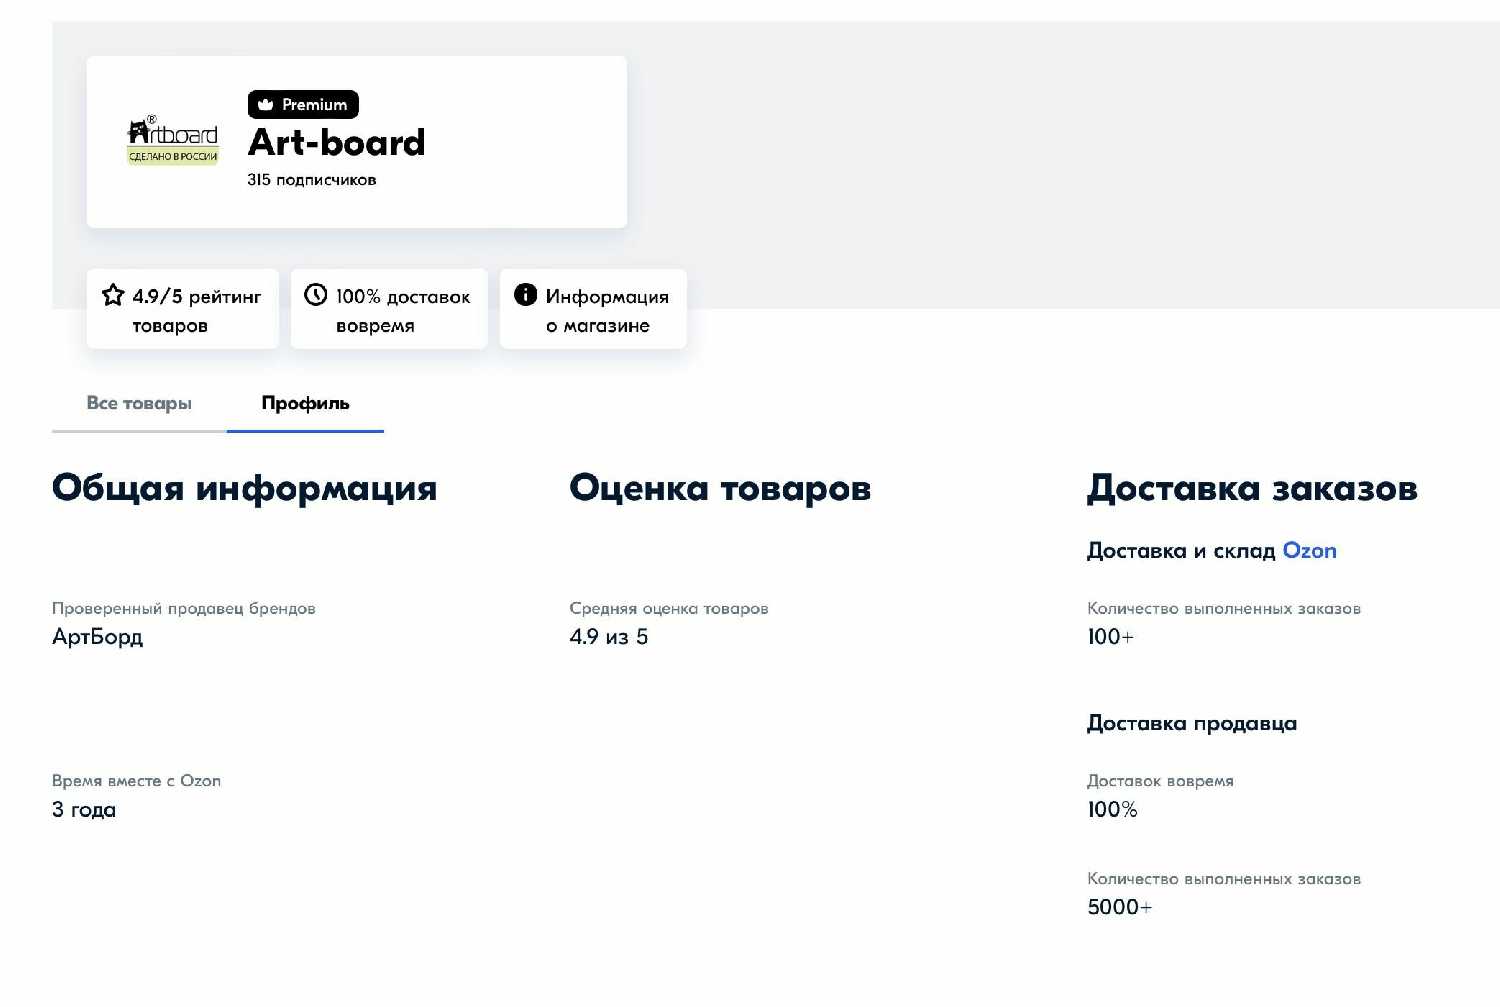Click the crown icon in the Premium badge

pos(266,104)
